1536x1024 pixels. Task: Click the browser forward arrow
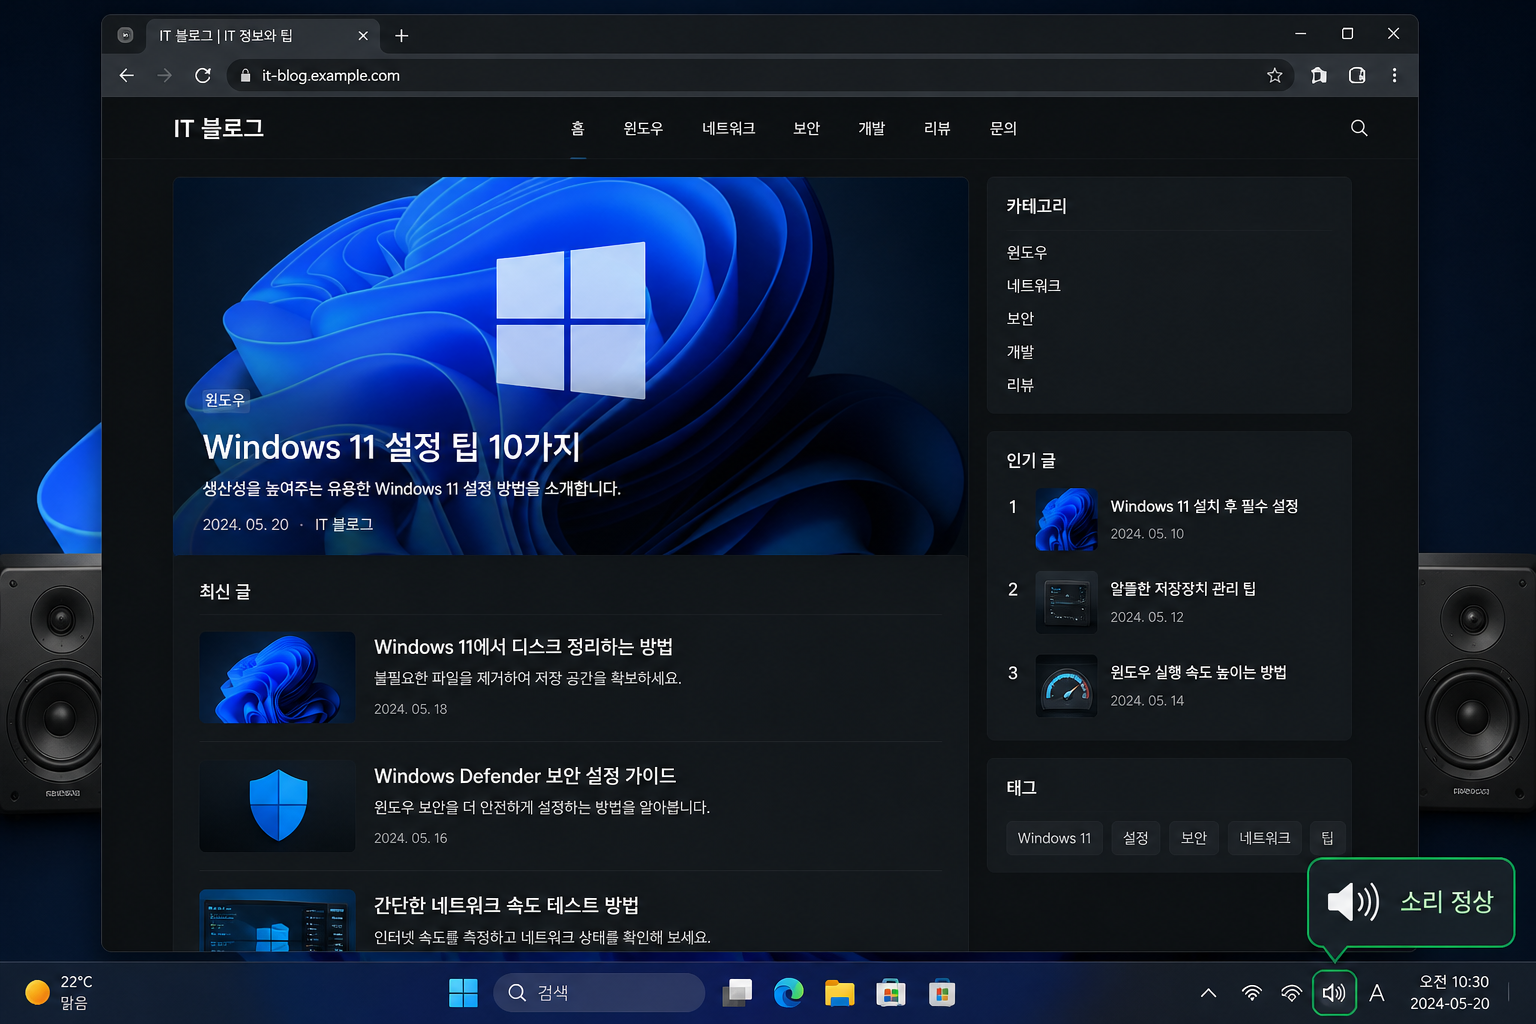click(x=165, y=75)
